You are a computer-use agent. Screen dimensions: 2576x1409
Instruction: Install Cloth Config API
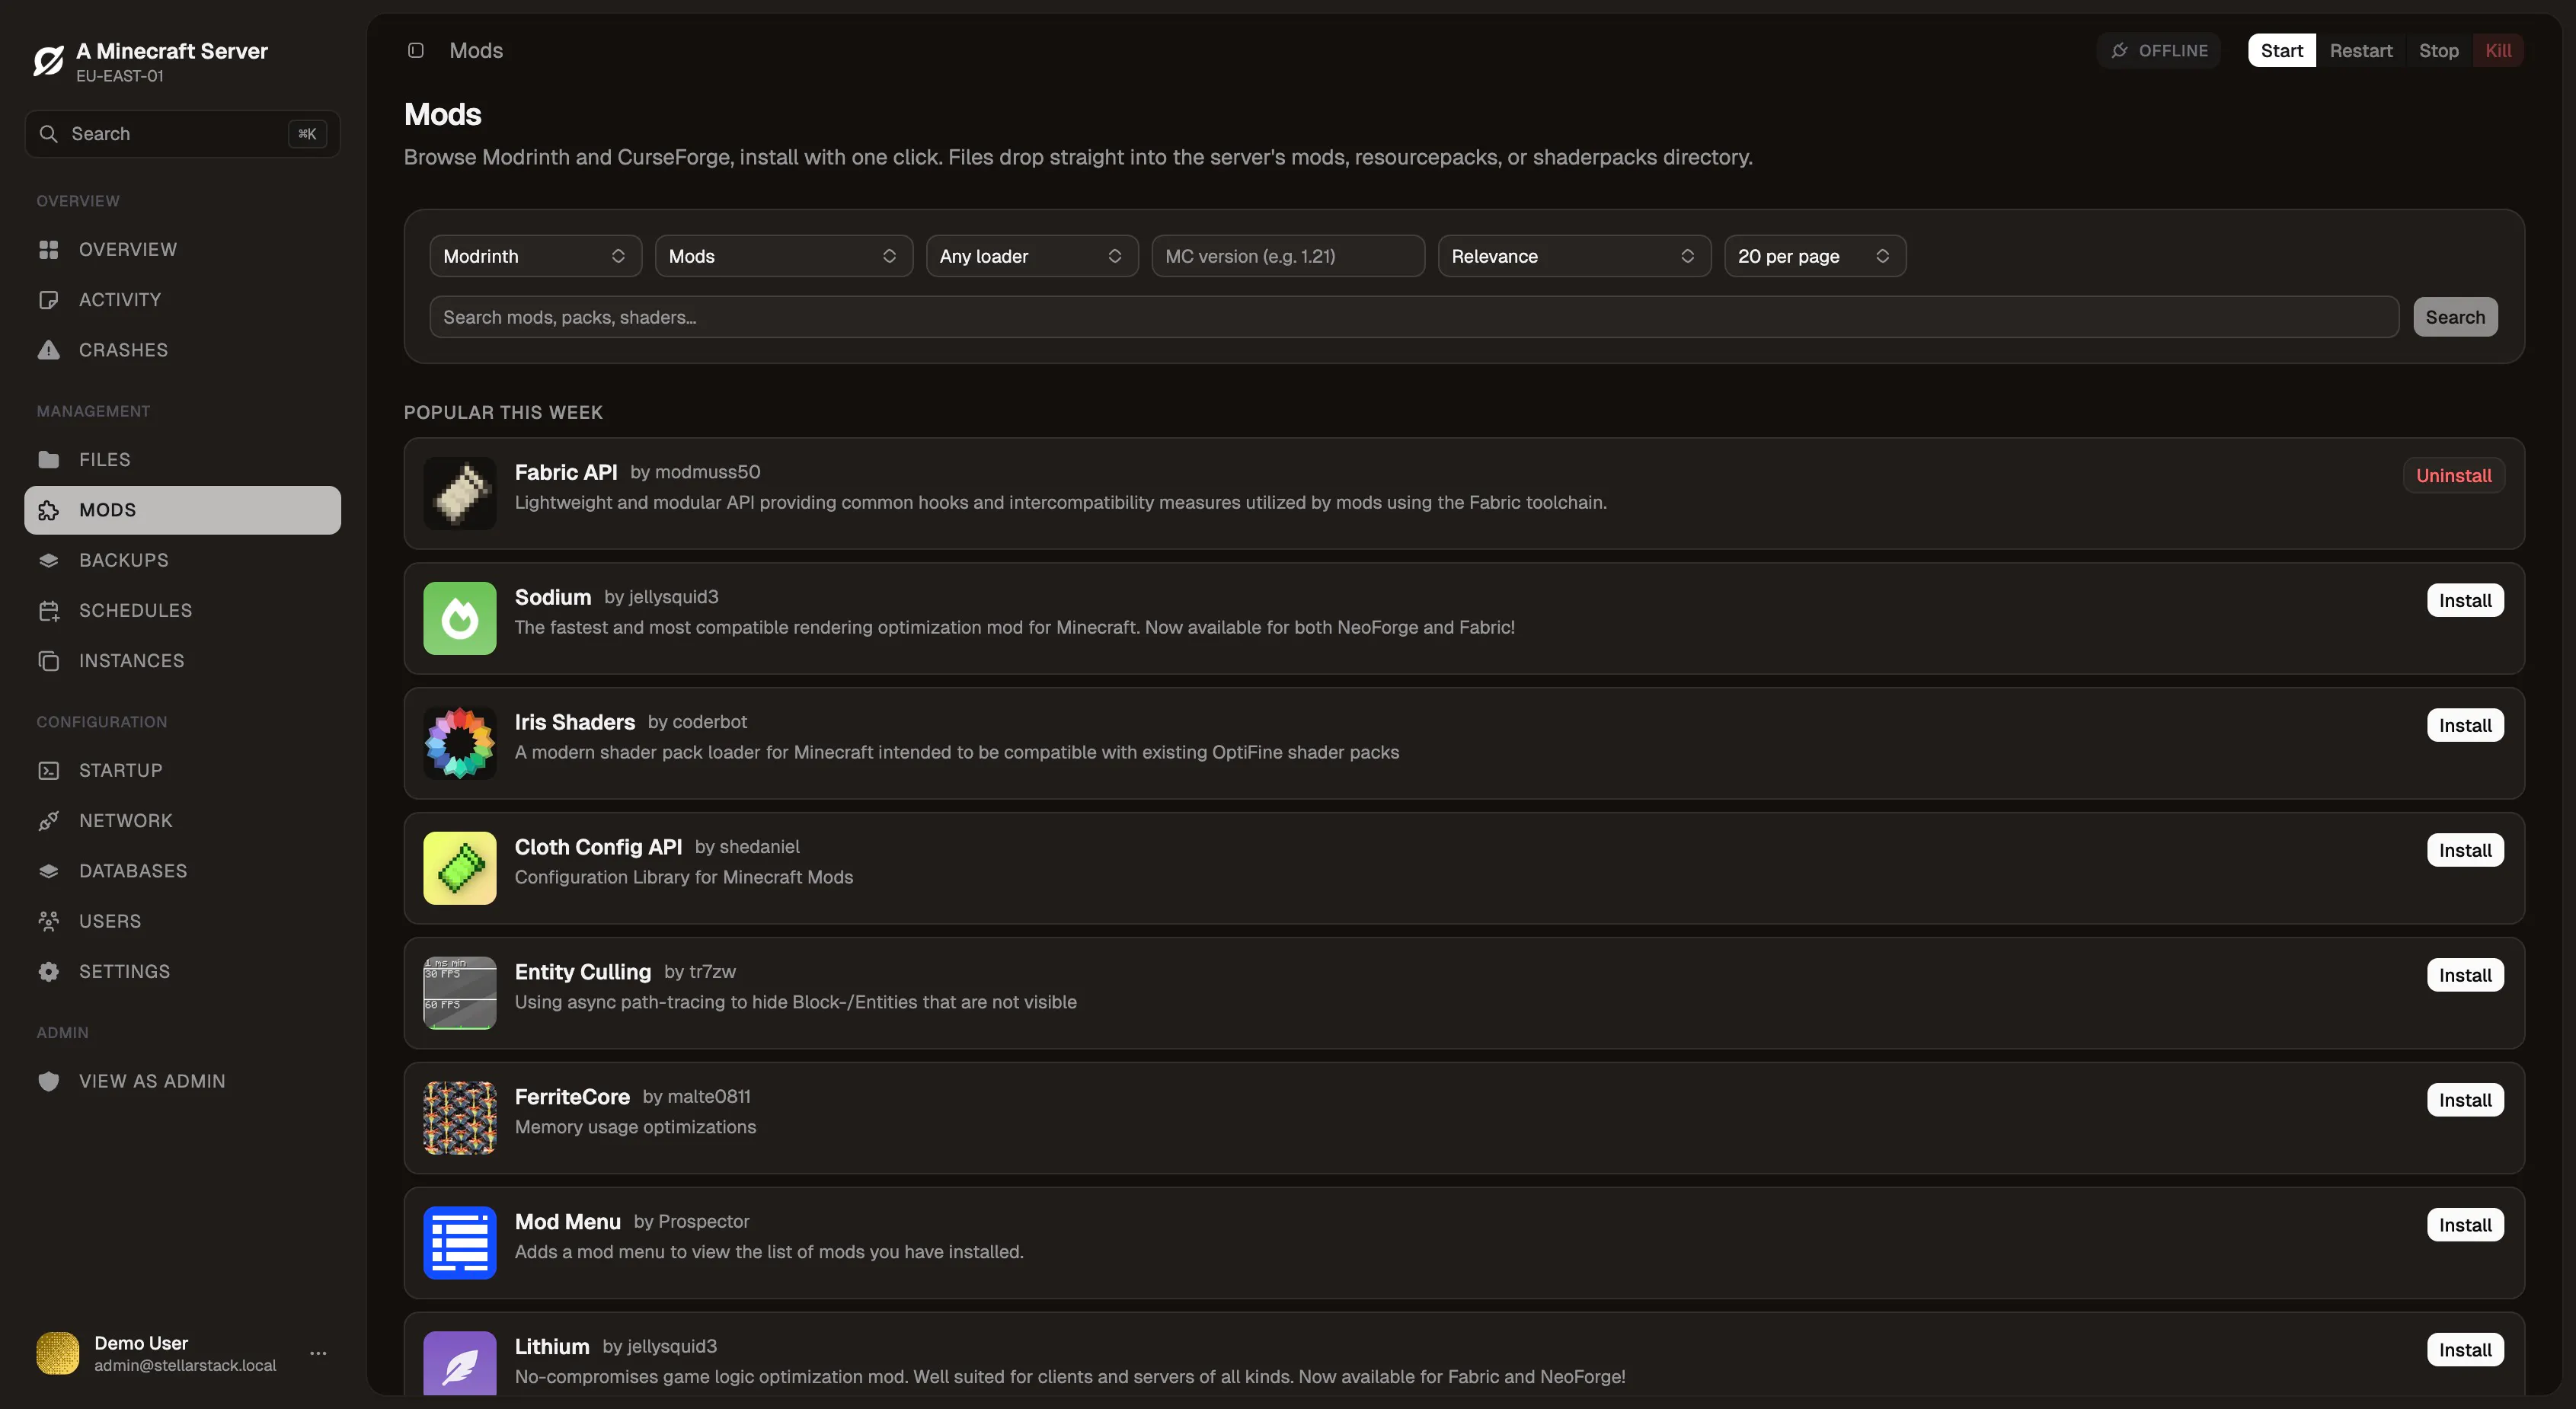click(2465, 850)
